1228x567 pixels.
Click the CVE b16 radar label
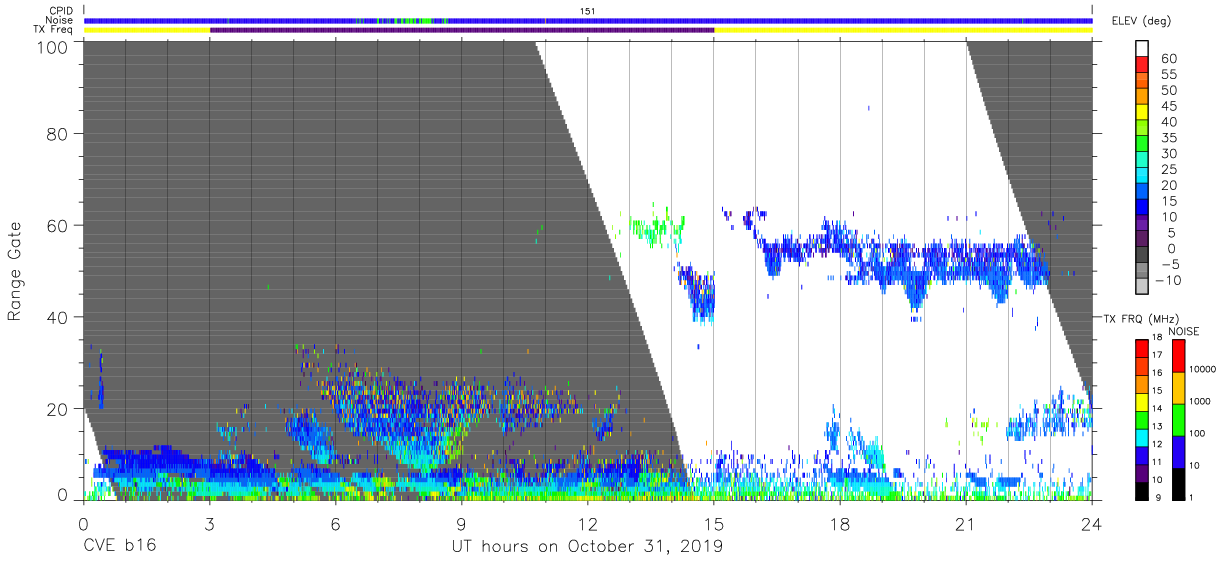pyautogui.click(x=119, y=546)
